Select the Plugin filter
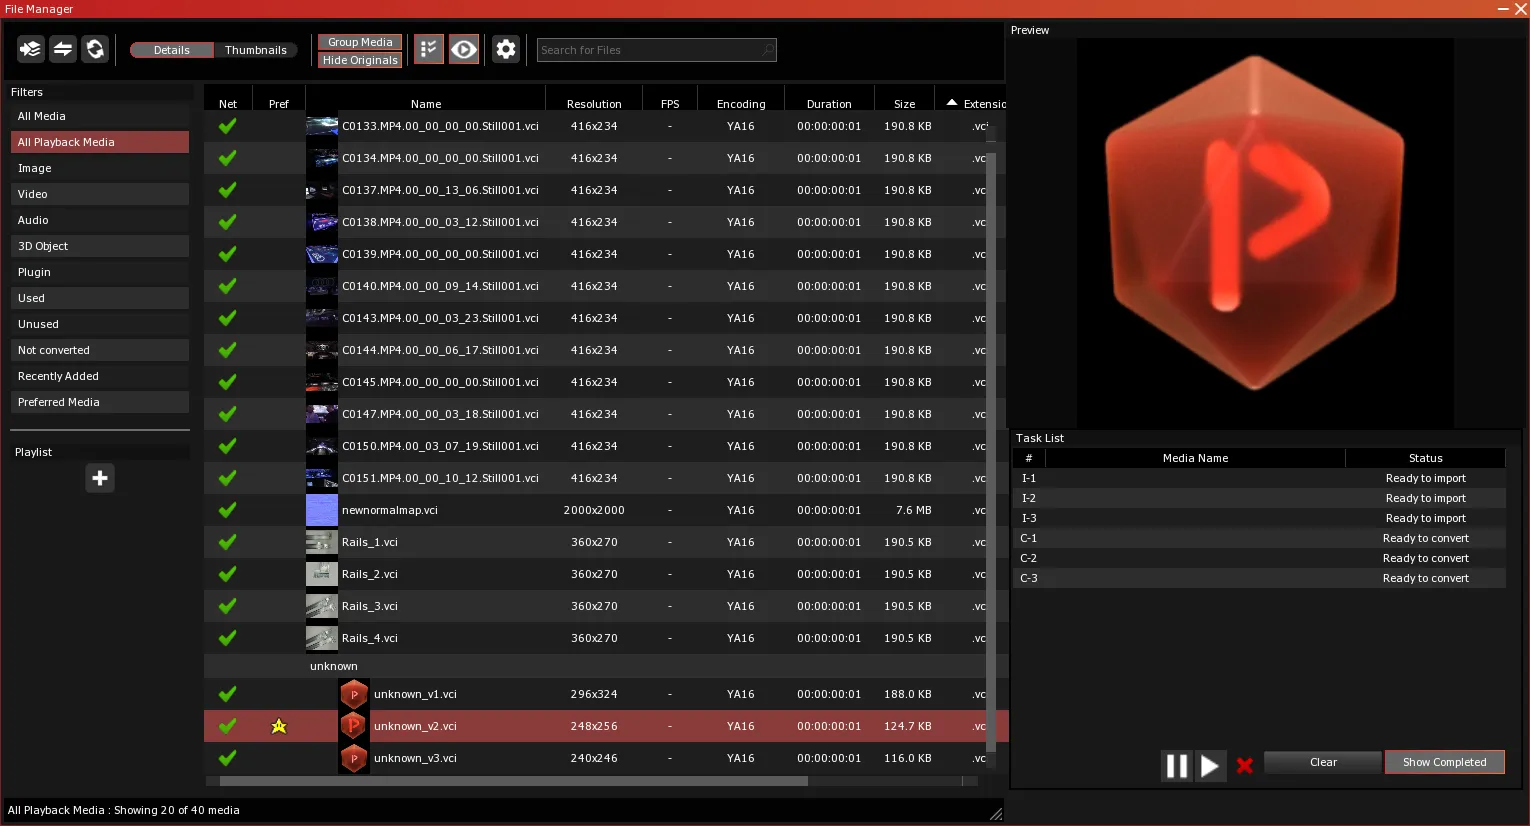1530x826 pixels. click(x=100, y=272)
